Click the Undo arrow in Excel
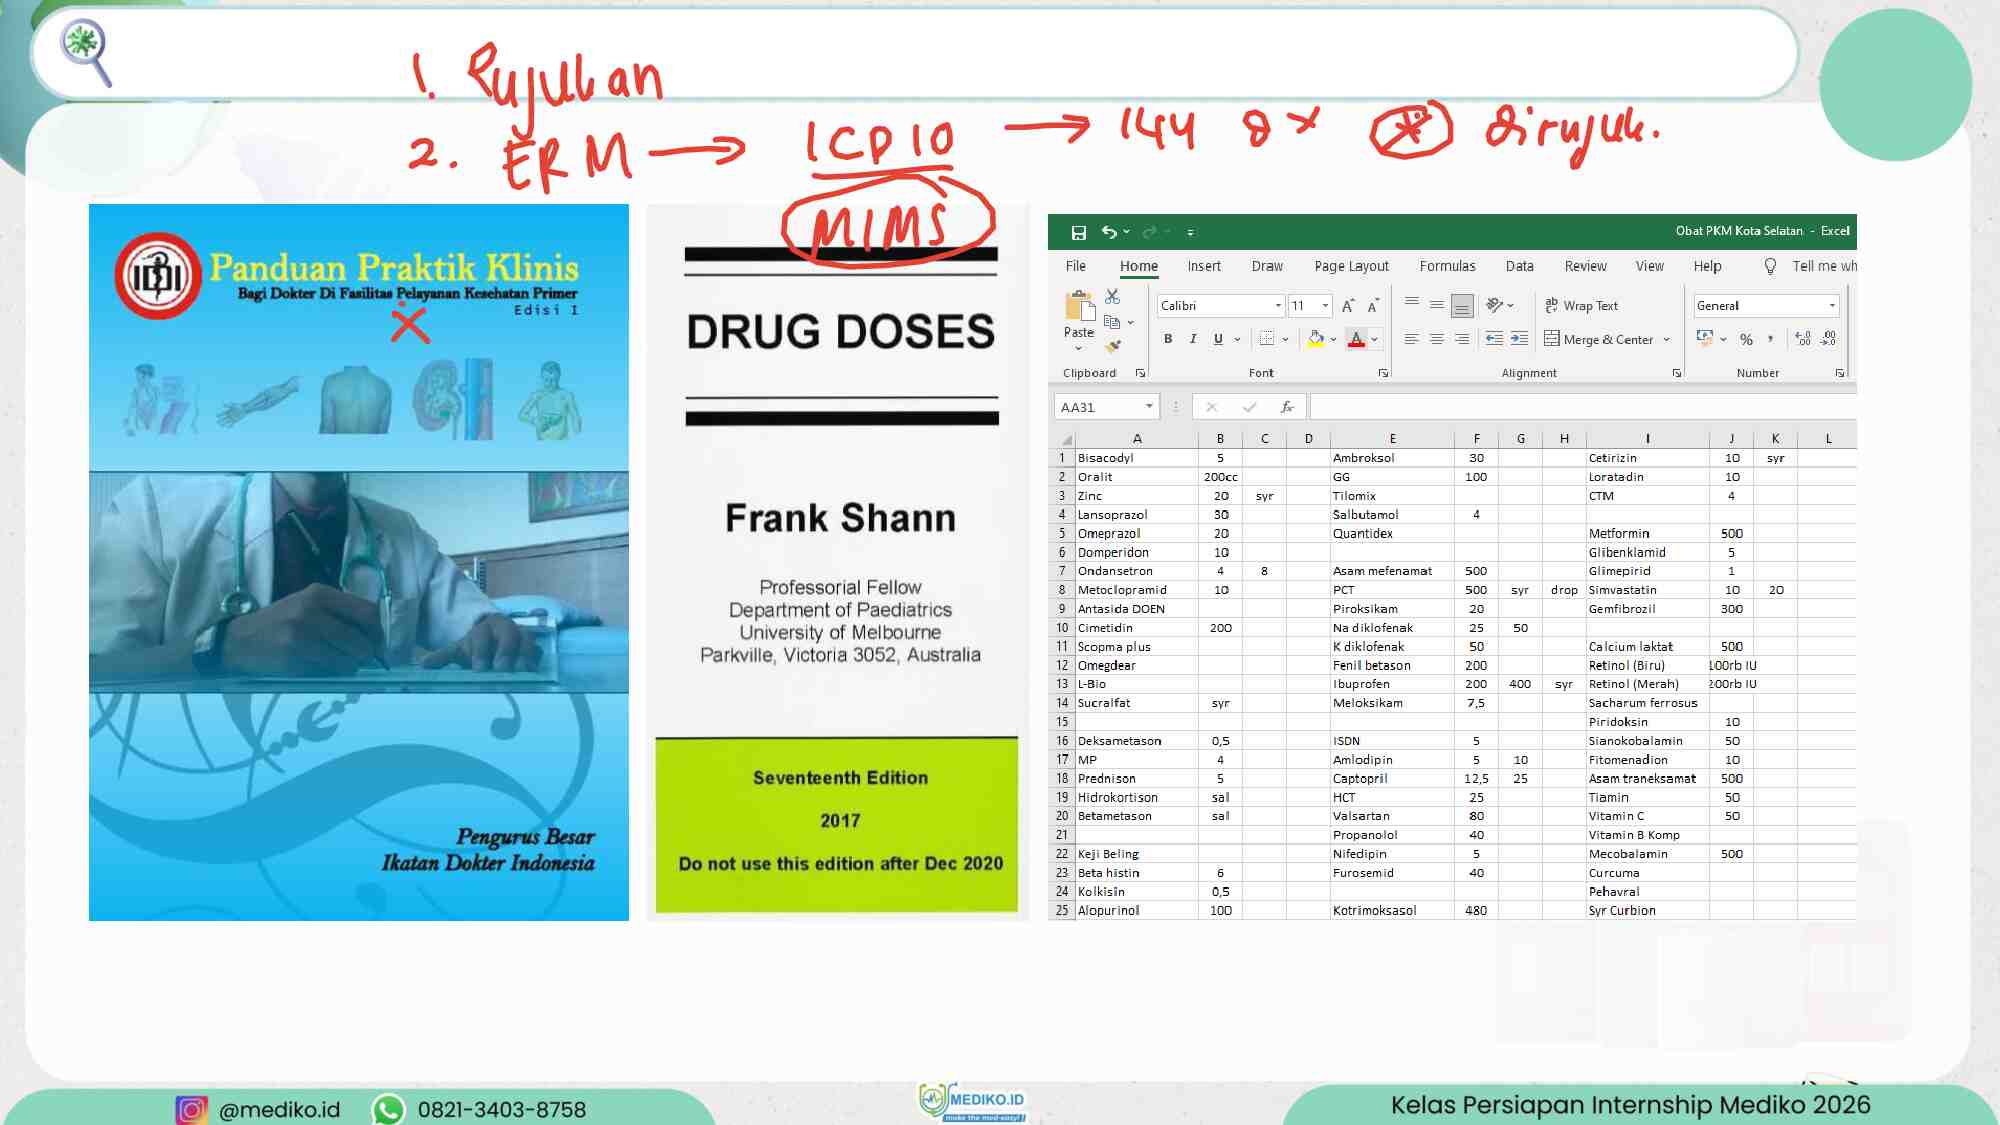Viewport: 2000px width, 1125px height. (1109, 231)
